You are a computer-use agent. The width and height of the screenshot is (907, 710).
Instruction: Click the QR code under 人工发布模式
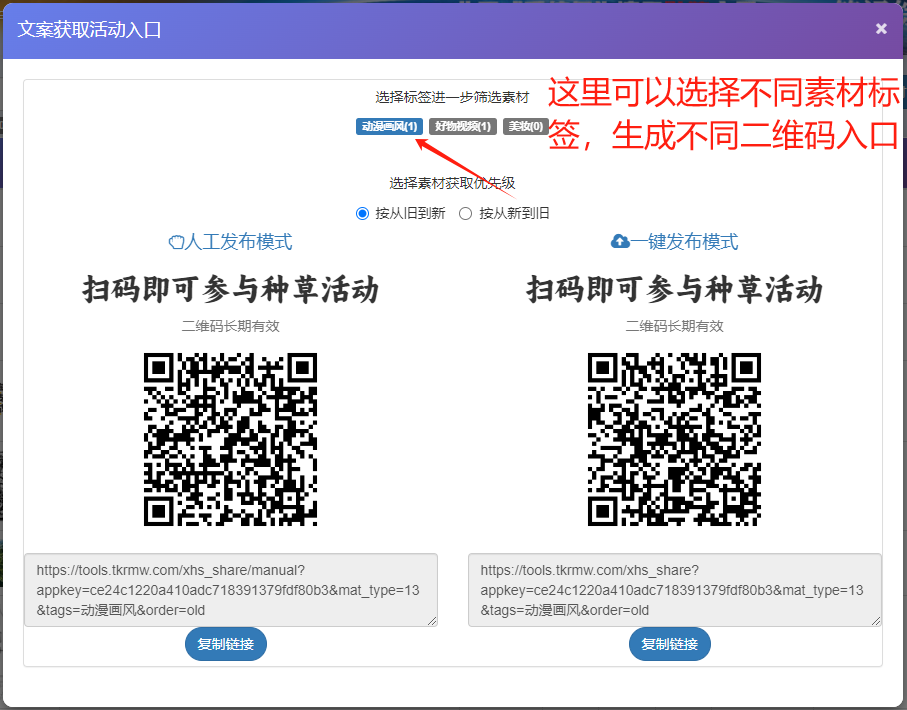coord(231,439)
